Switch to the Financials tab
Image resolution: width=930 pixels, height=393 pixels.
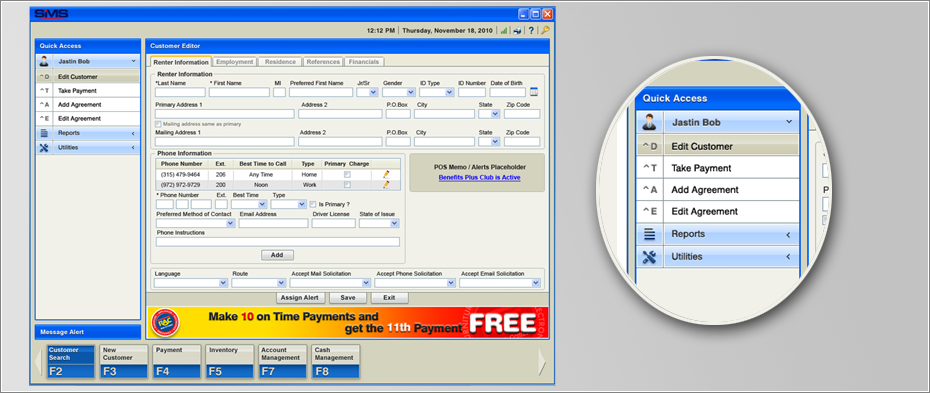pyautogui.click(x=364, y=62)
